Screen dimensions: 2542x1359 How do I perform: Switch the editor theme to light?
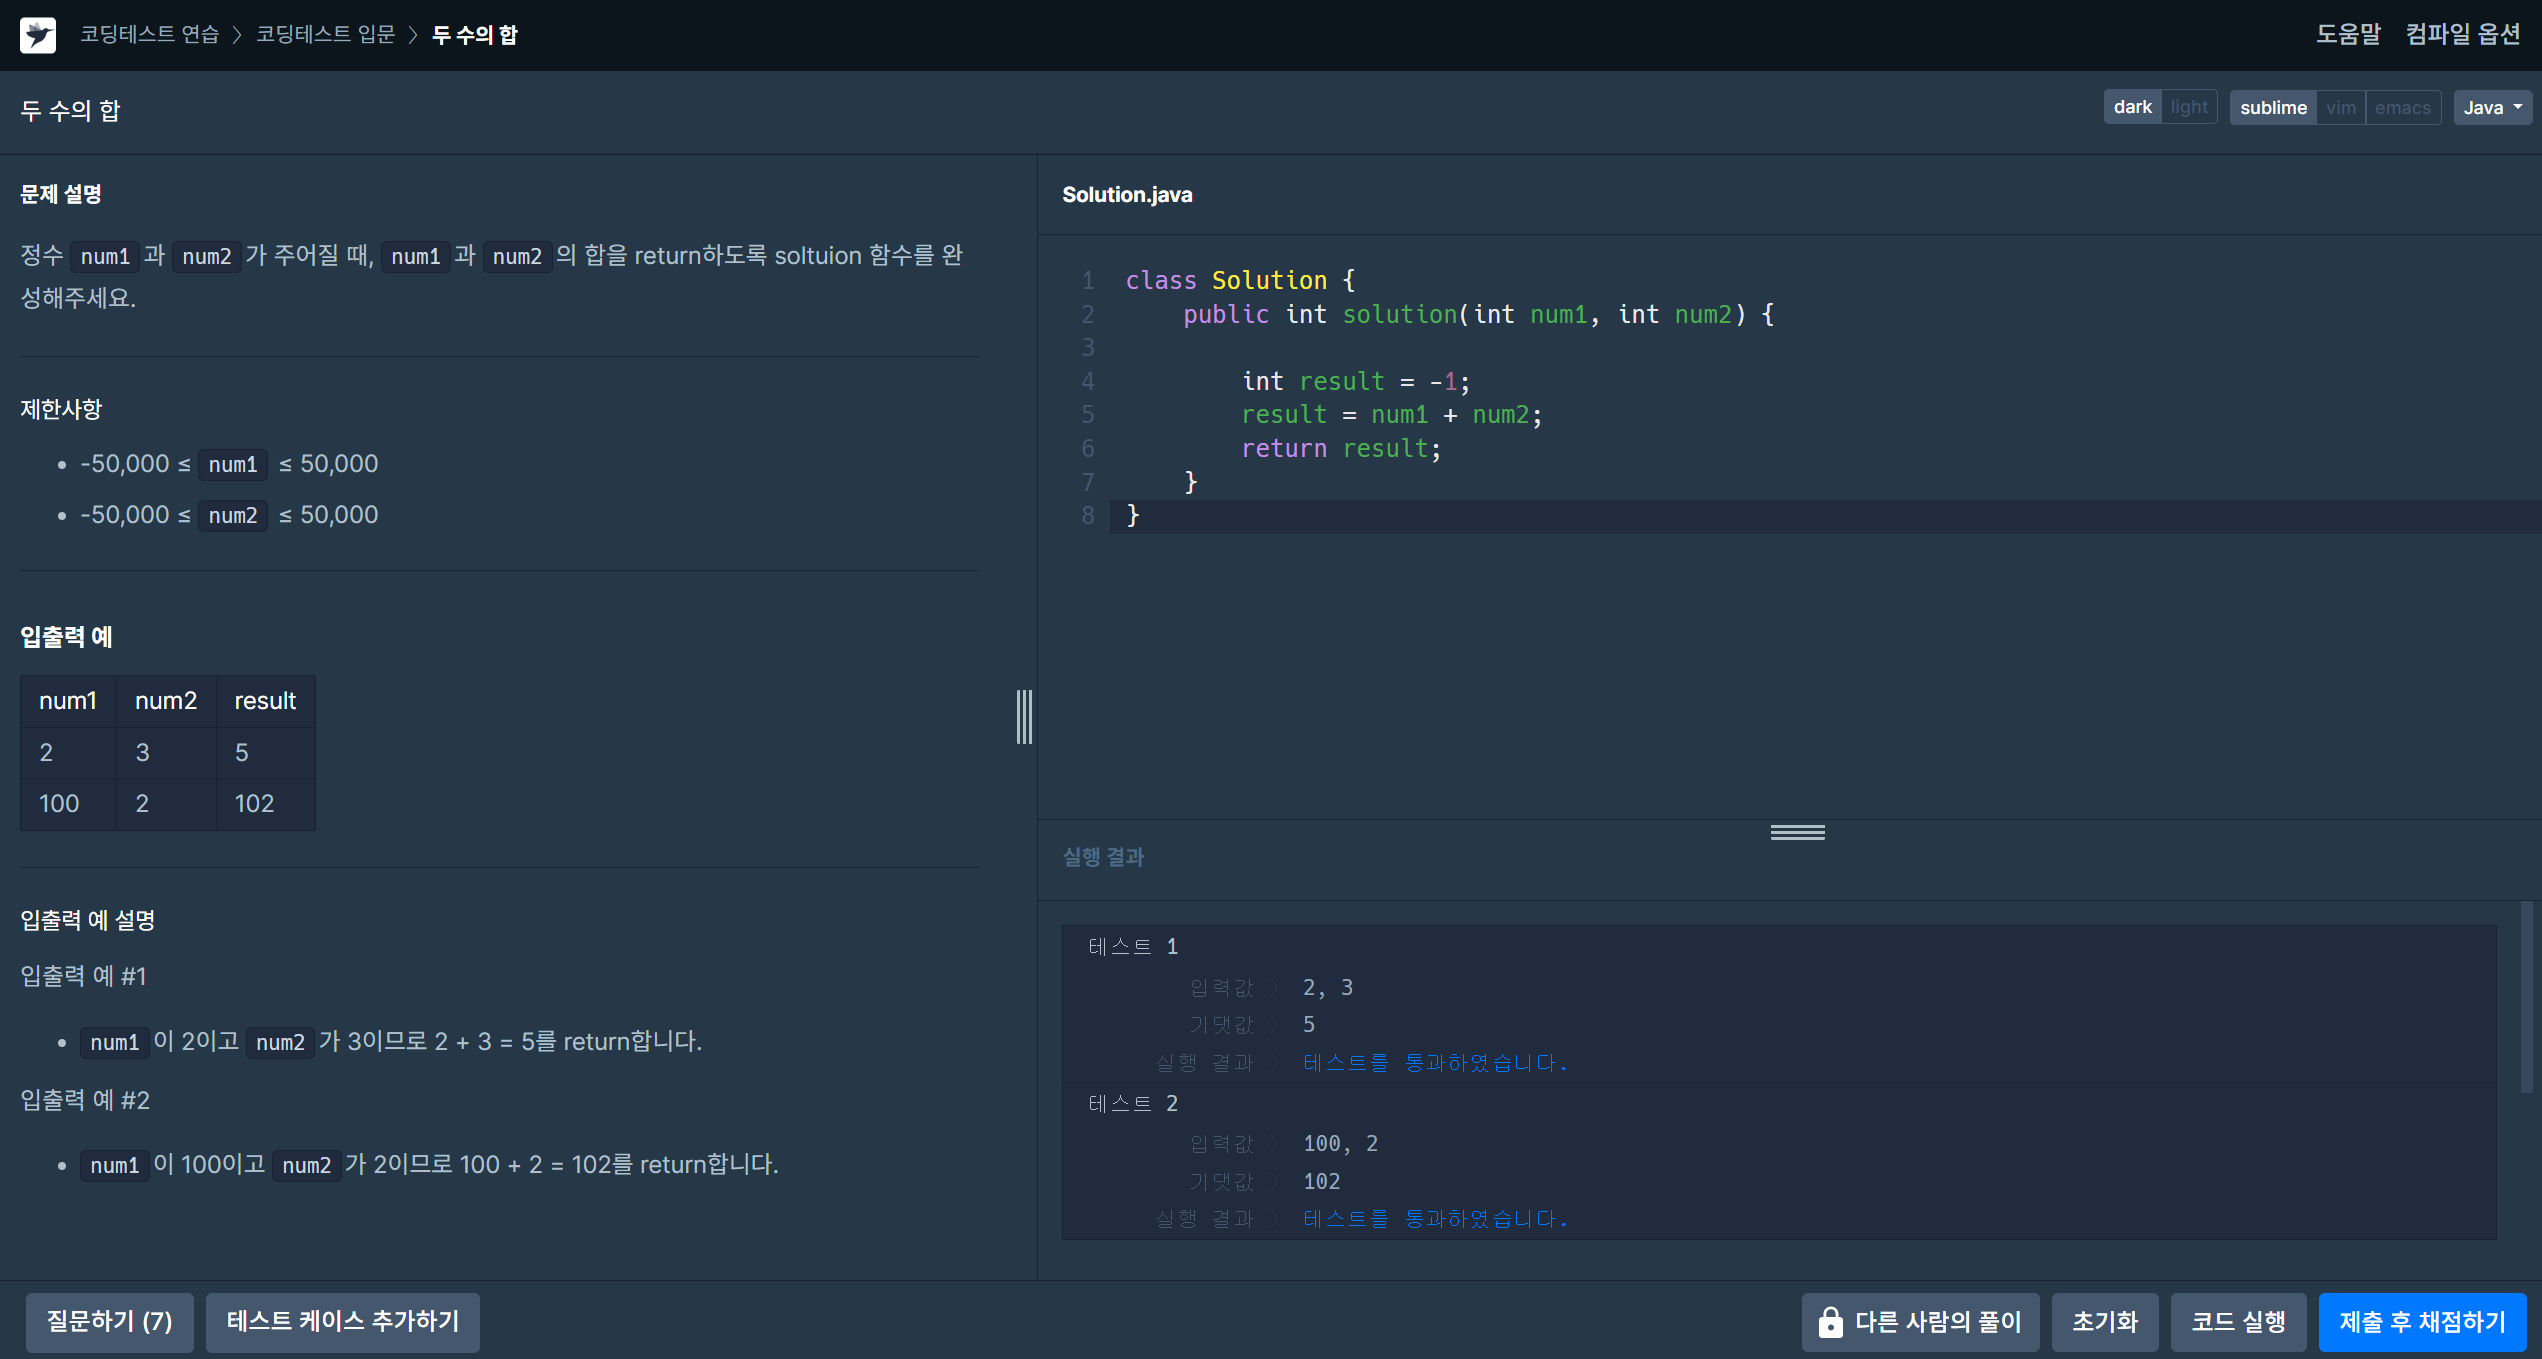coord(2189,107)
